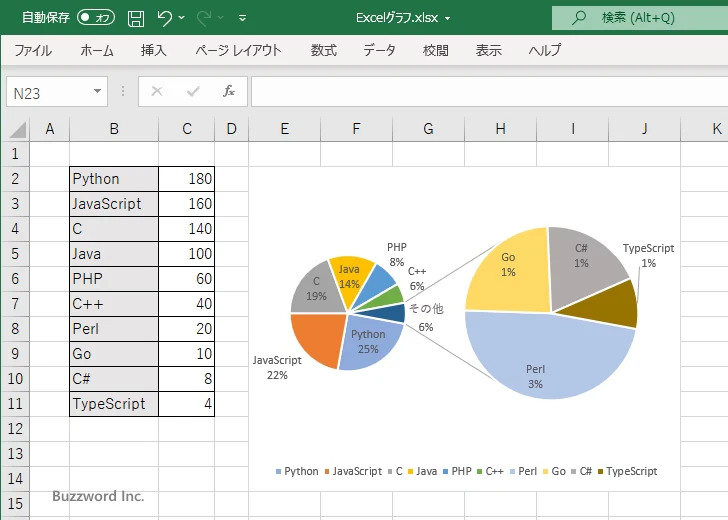Click the Python legend color marker
Viewport: 728px width, 520px height.
[279, 472]
